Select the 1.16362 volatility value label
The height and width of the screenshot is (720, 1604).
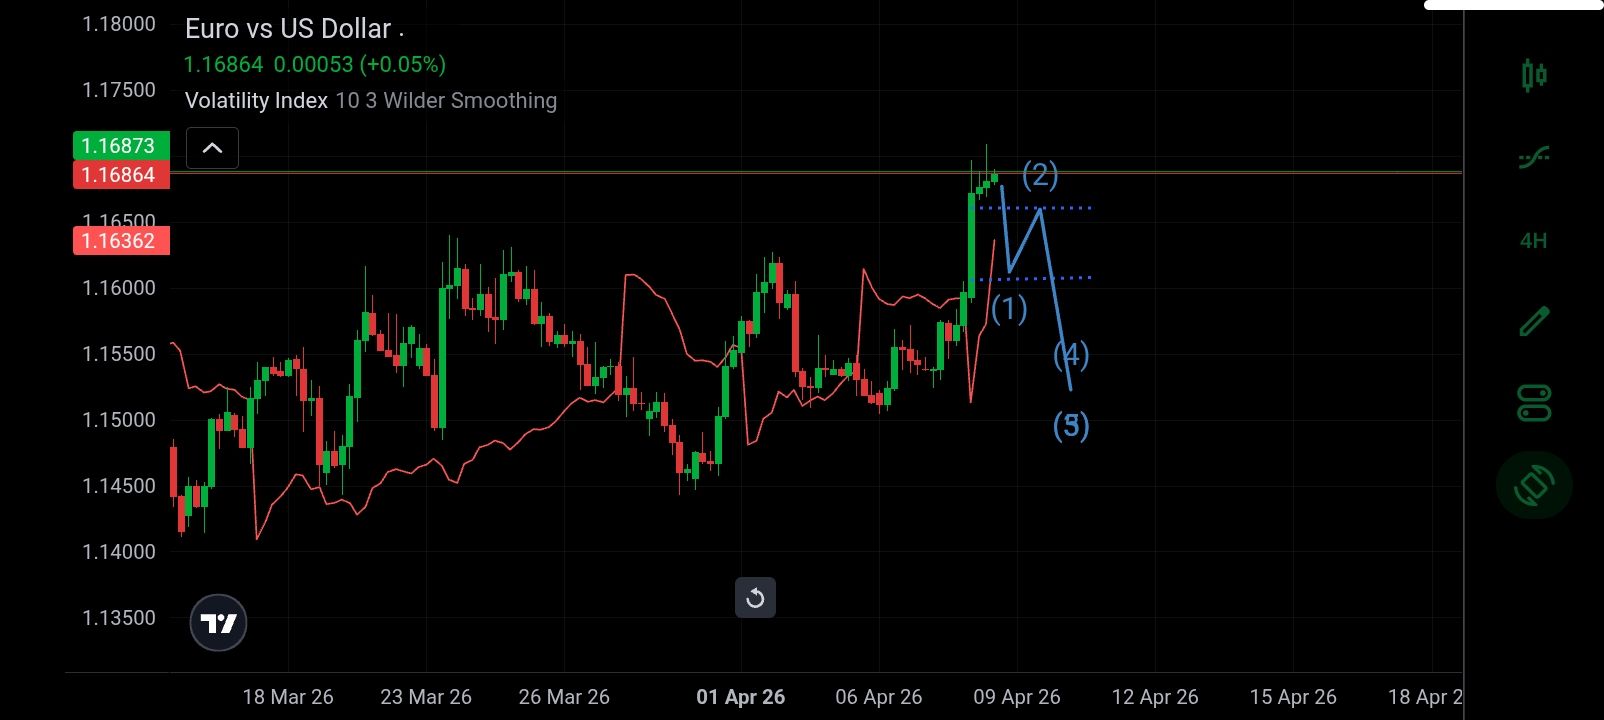[x=120, y=241]
